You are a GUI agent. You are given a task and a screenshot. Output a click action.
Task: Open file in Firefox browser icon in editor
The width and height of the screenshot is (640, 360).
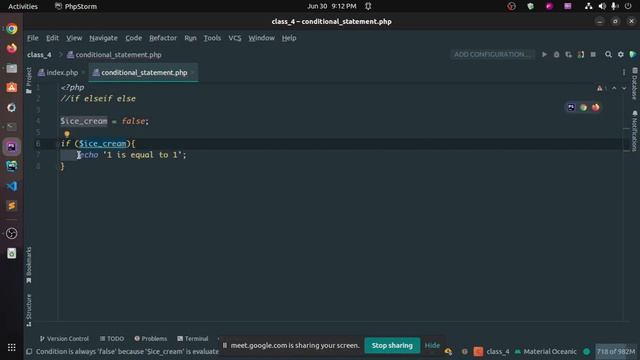pyautogui.click(x=596, y=107)
